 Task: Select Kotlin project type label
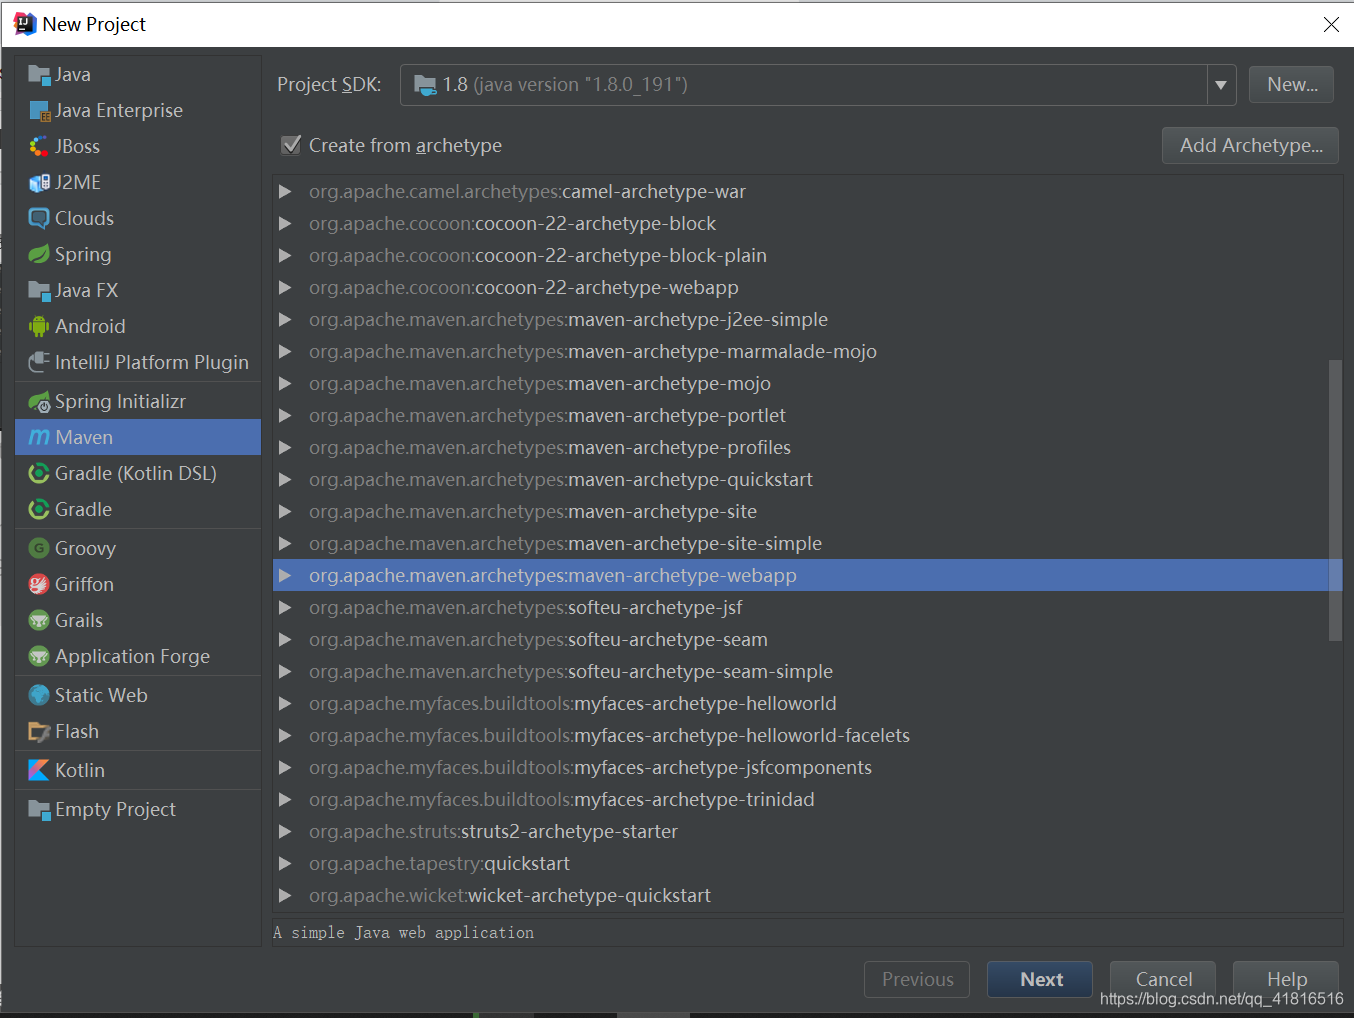(80, 770)
